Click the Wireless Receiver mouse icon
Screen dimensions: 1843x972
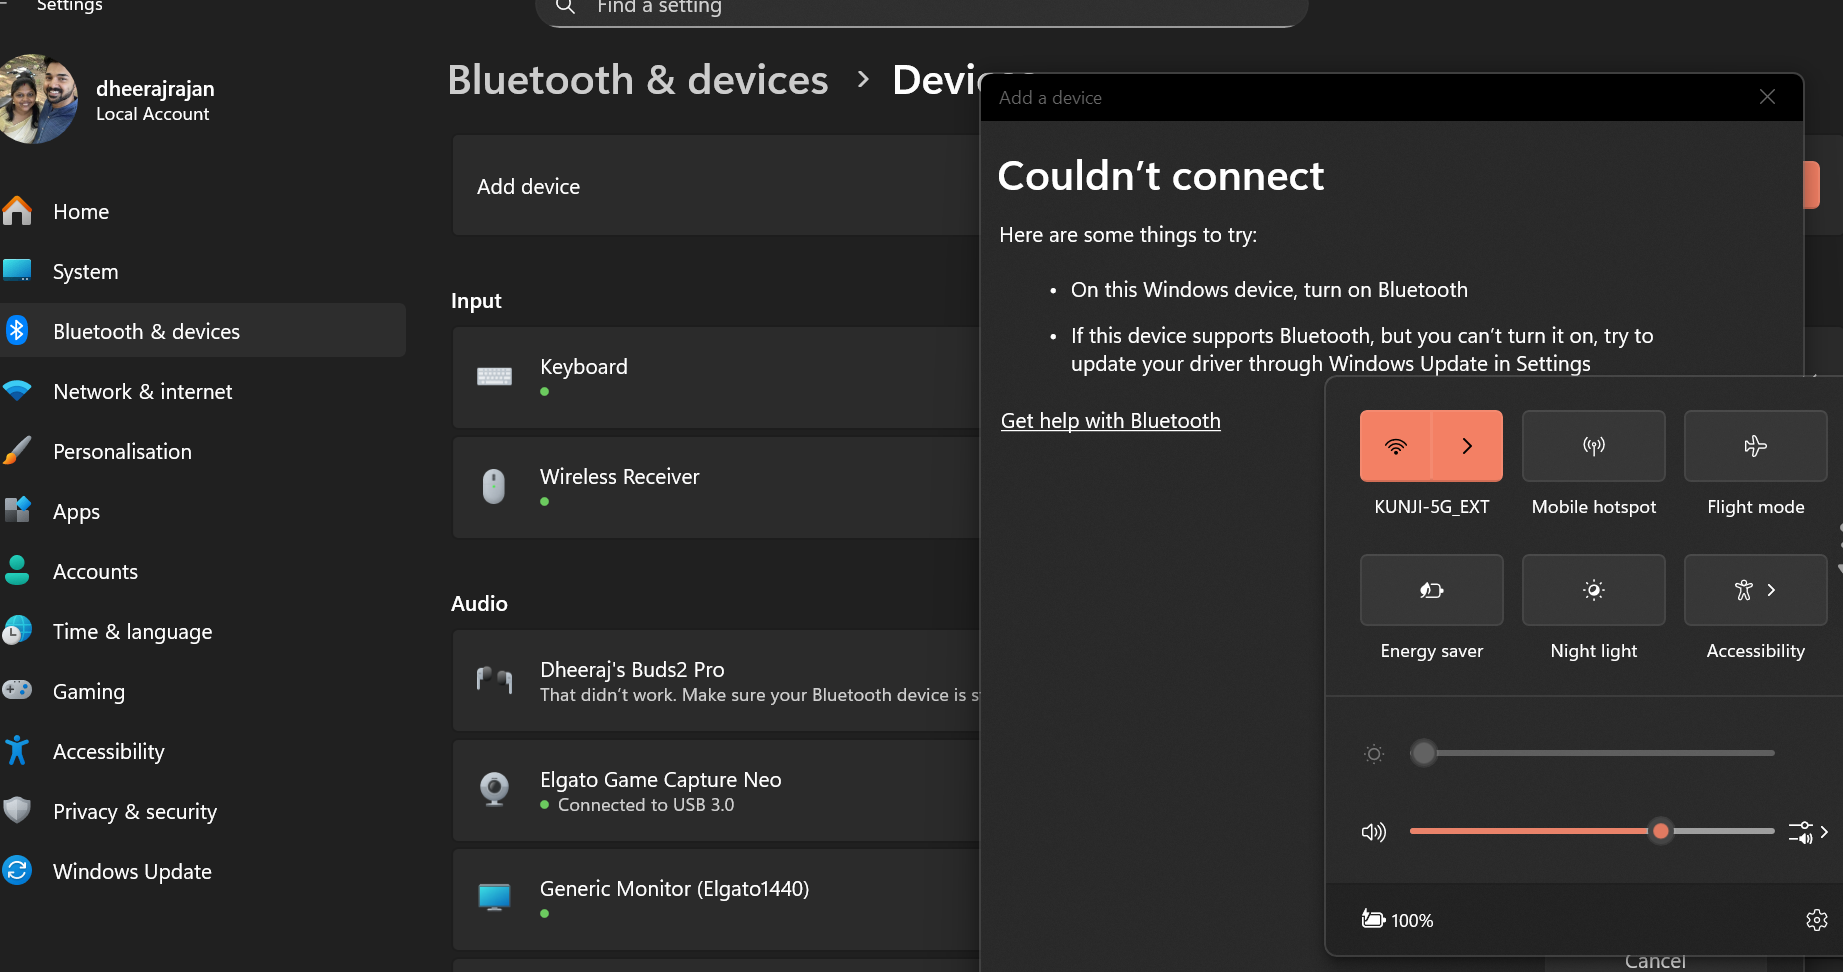pyautogui.click(x=494, y=487)
